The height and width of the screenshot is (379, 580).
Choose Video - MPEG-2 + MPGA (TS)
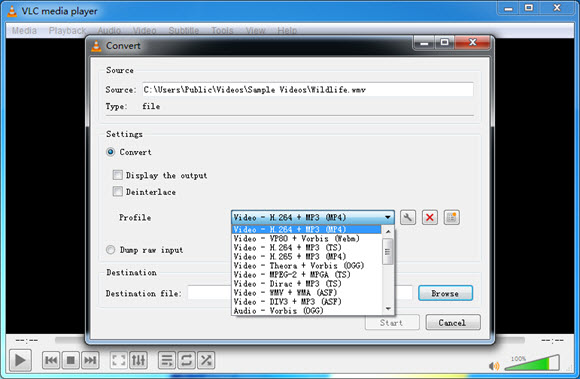(x=306, y=275)
